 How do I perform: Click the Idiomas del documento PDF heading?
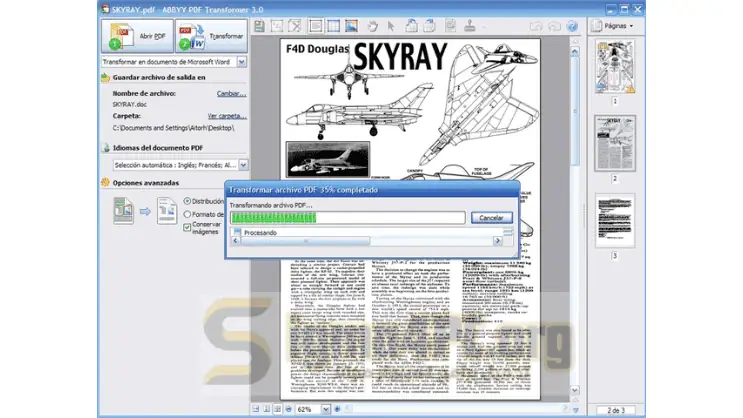coord(158,148)
